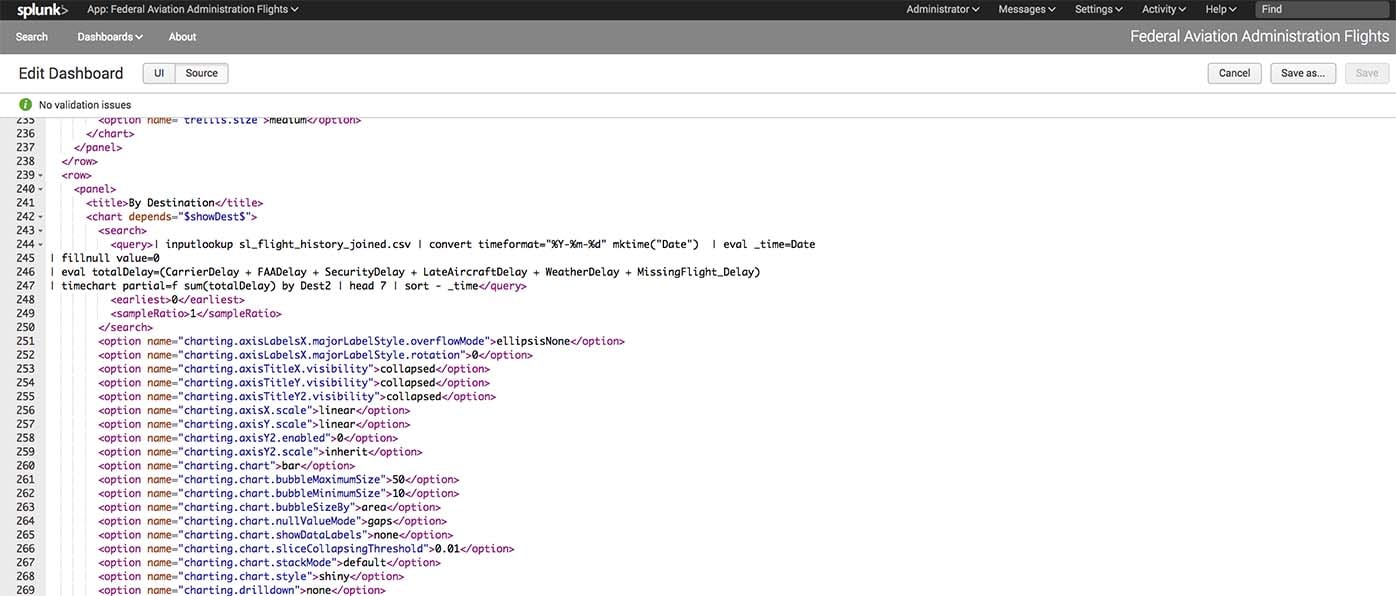Collapse the query tag on line 244
This screenshot has width=1396, height=596.
40,245
